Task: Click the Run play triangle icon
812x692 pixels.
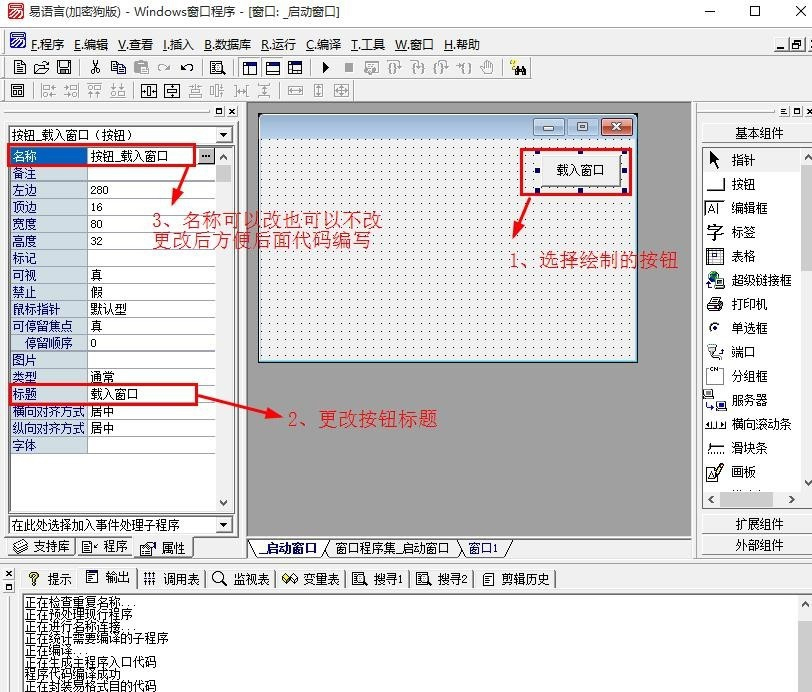Action: click(326, 67)
